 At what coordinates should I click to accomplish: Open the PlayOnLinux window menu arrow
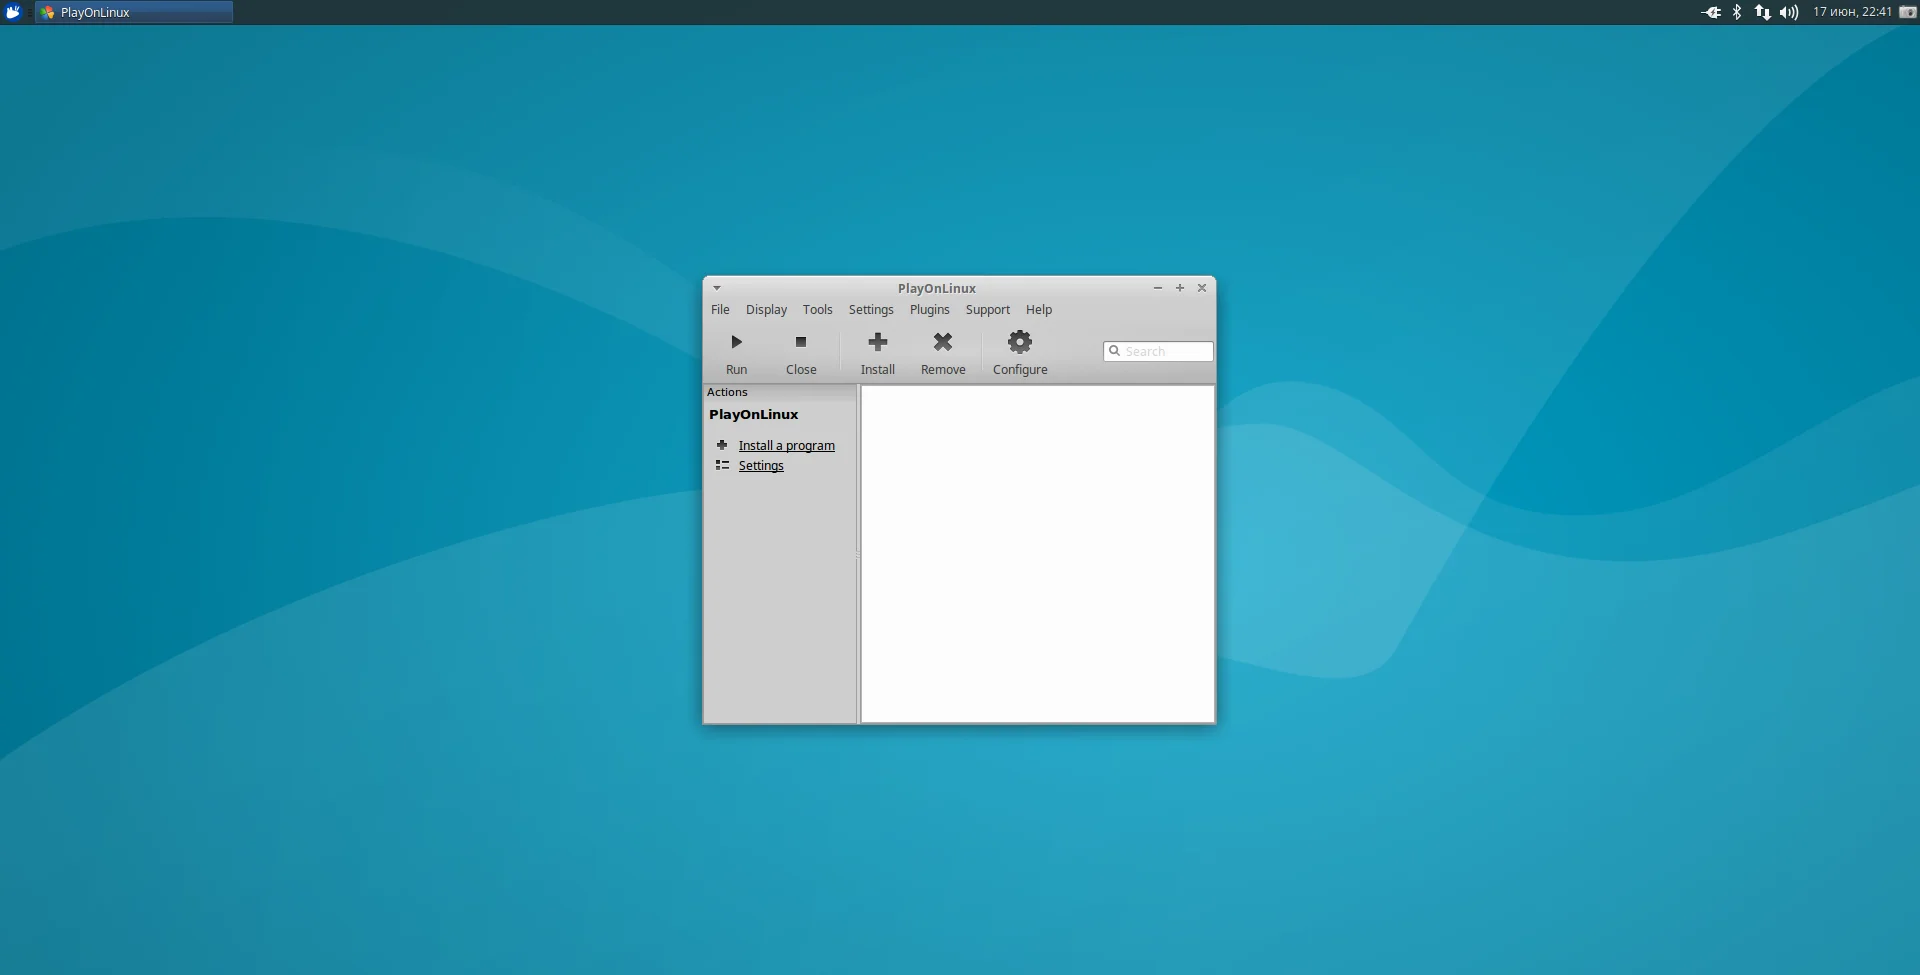pos(717,288)
